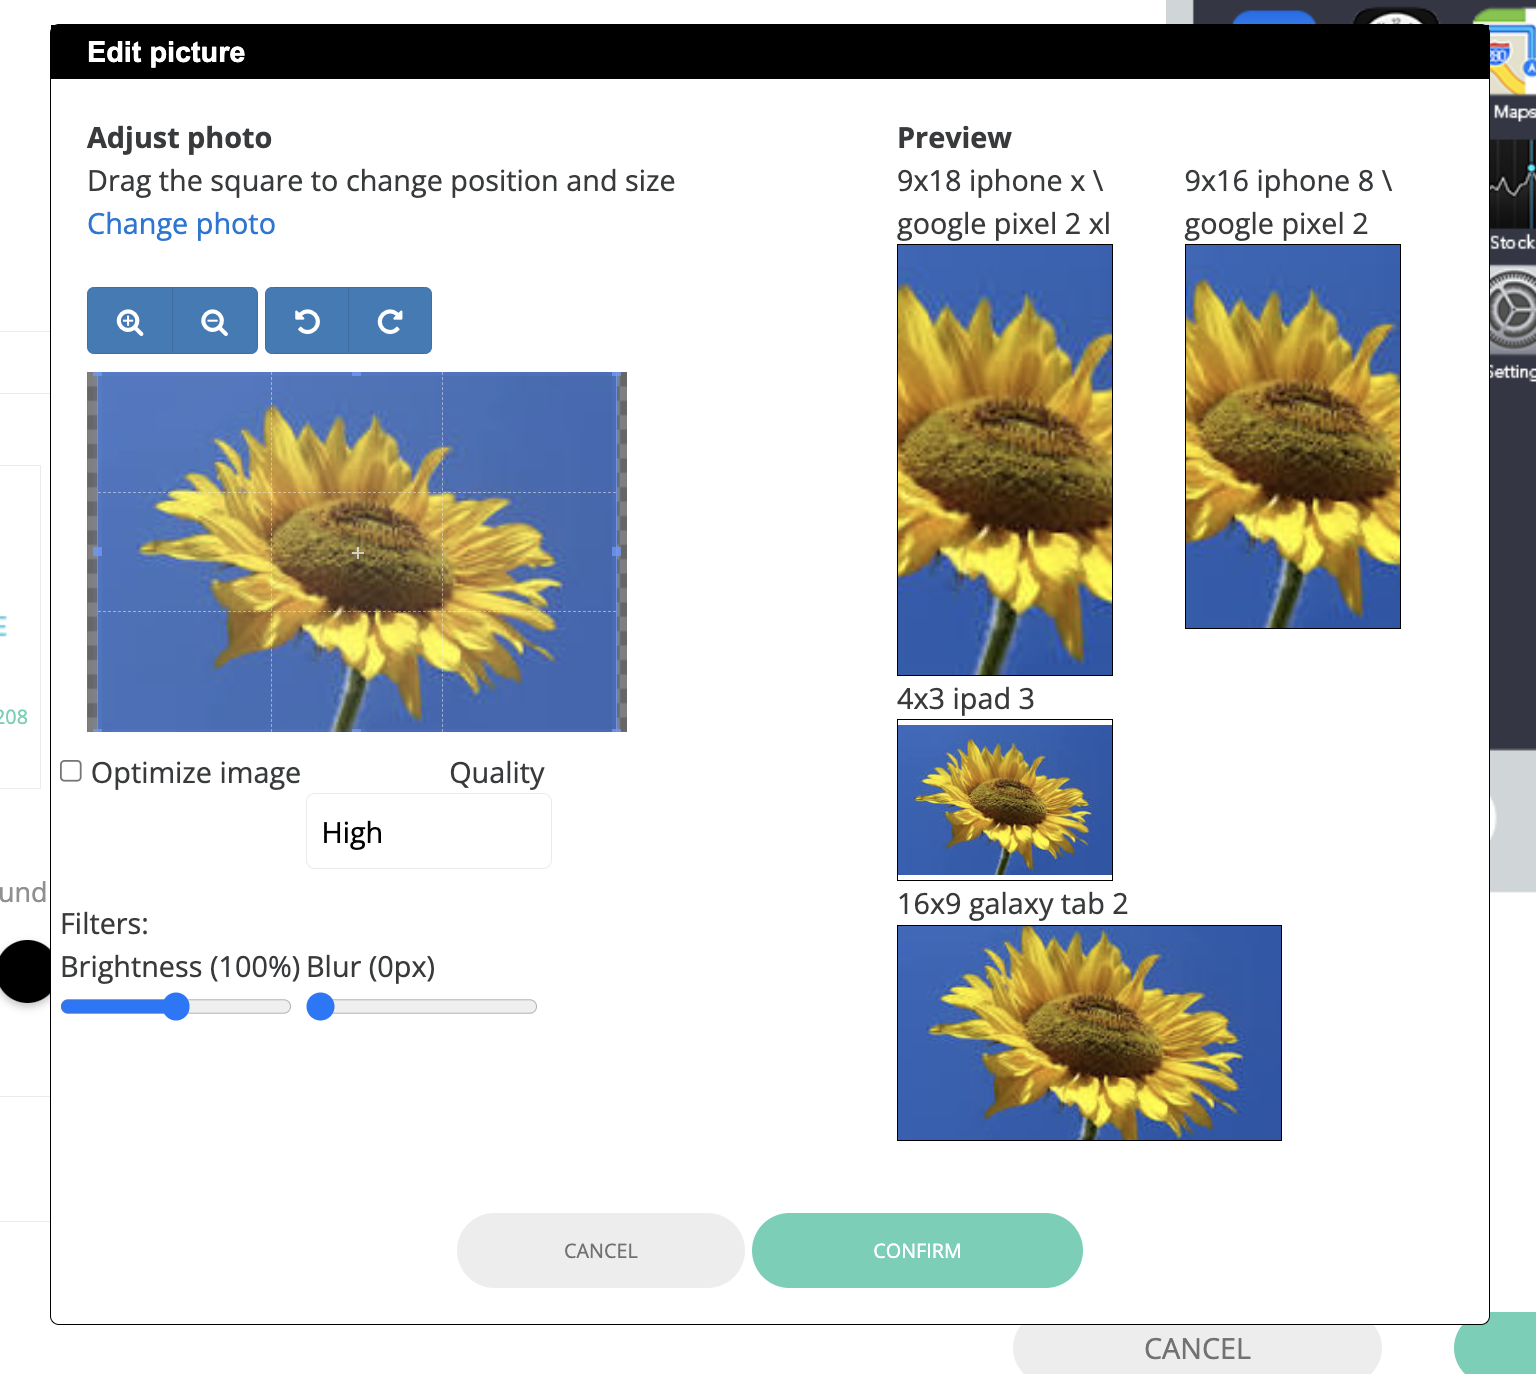Click the Settings gear icon in background
The width and height of the screenshot is (1536, 1374).
tap(1512, 312)
